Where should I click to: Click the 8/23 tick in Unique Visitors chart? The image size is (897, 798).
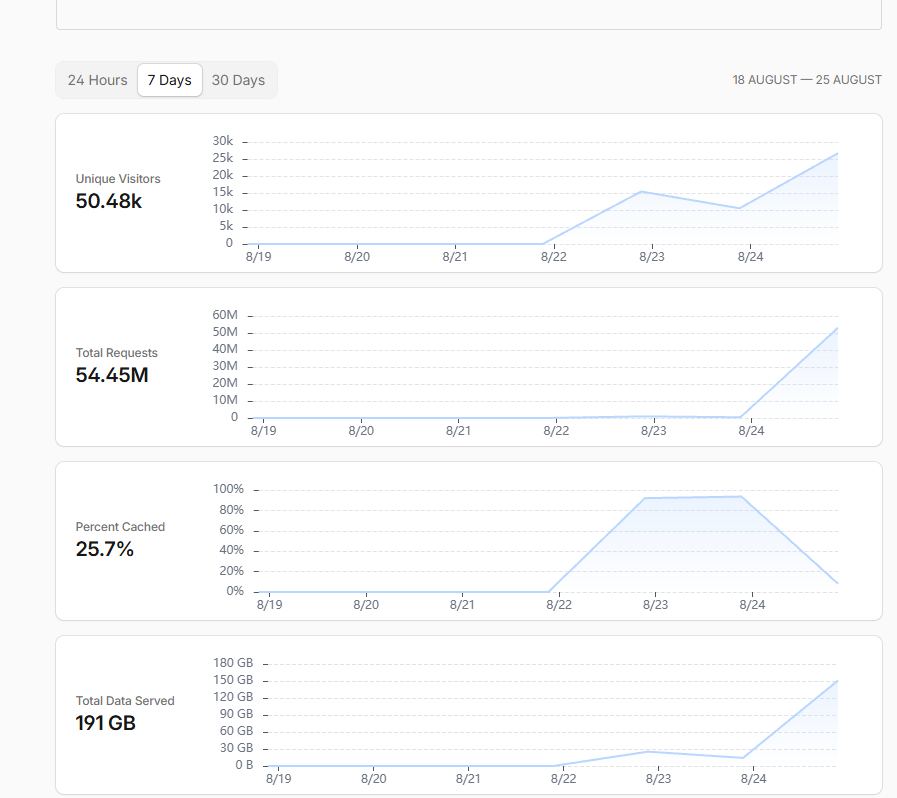[x=652, y=257]
